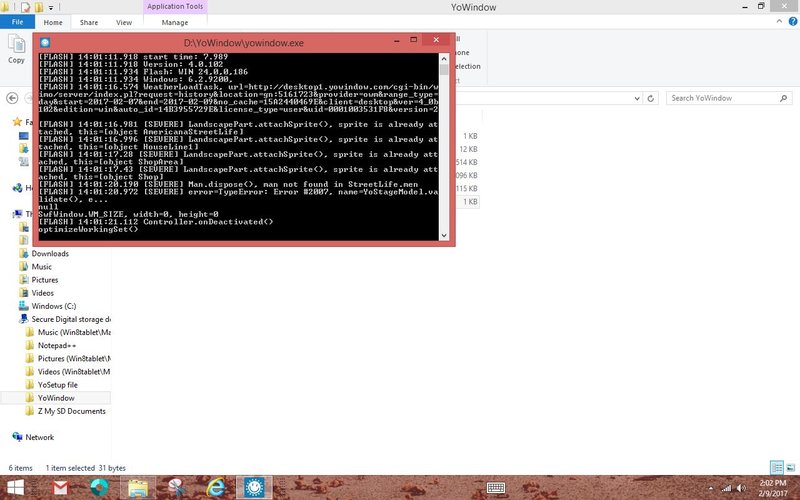Select Notepad++ folder in the tree

click(57, 345)
